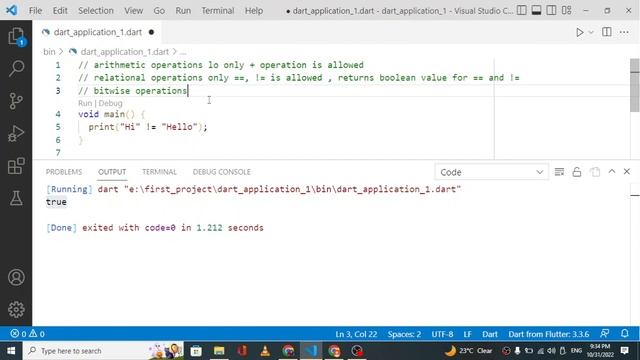Screen dimensions: 640x360
Task: Open the Manage gear menu
Action: (x=16, y=309)
